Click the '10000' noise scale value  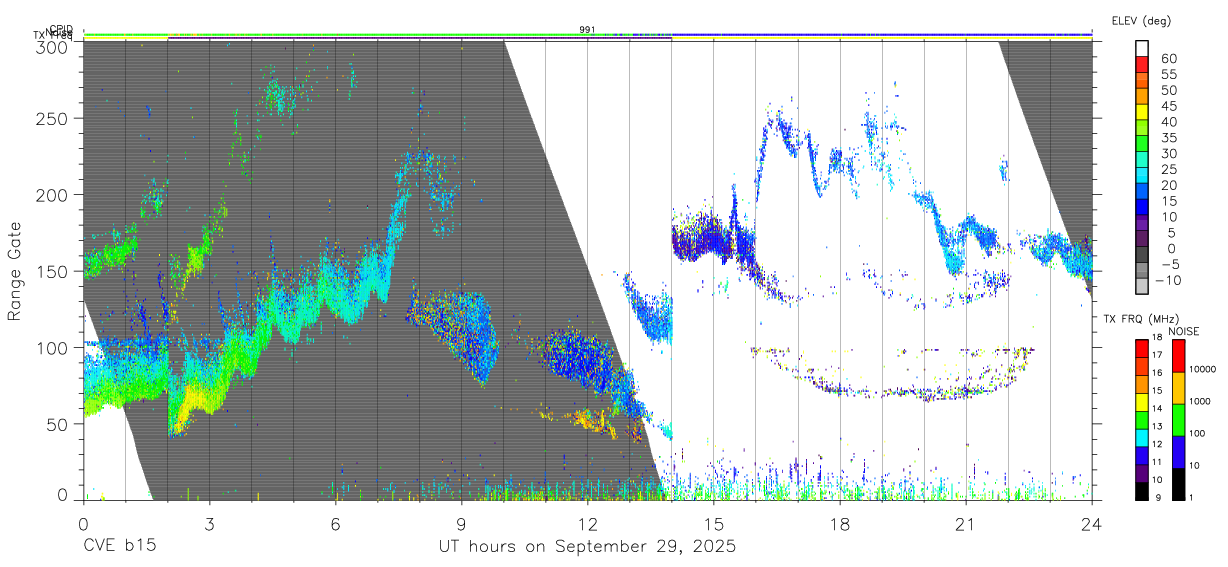1202,371
